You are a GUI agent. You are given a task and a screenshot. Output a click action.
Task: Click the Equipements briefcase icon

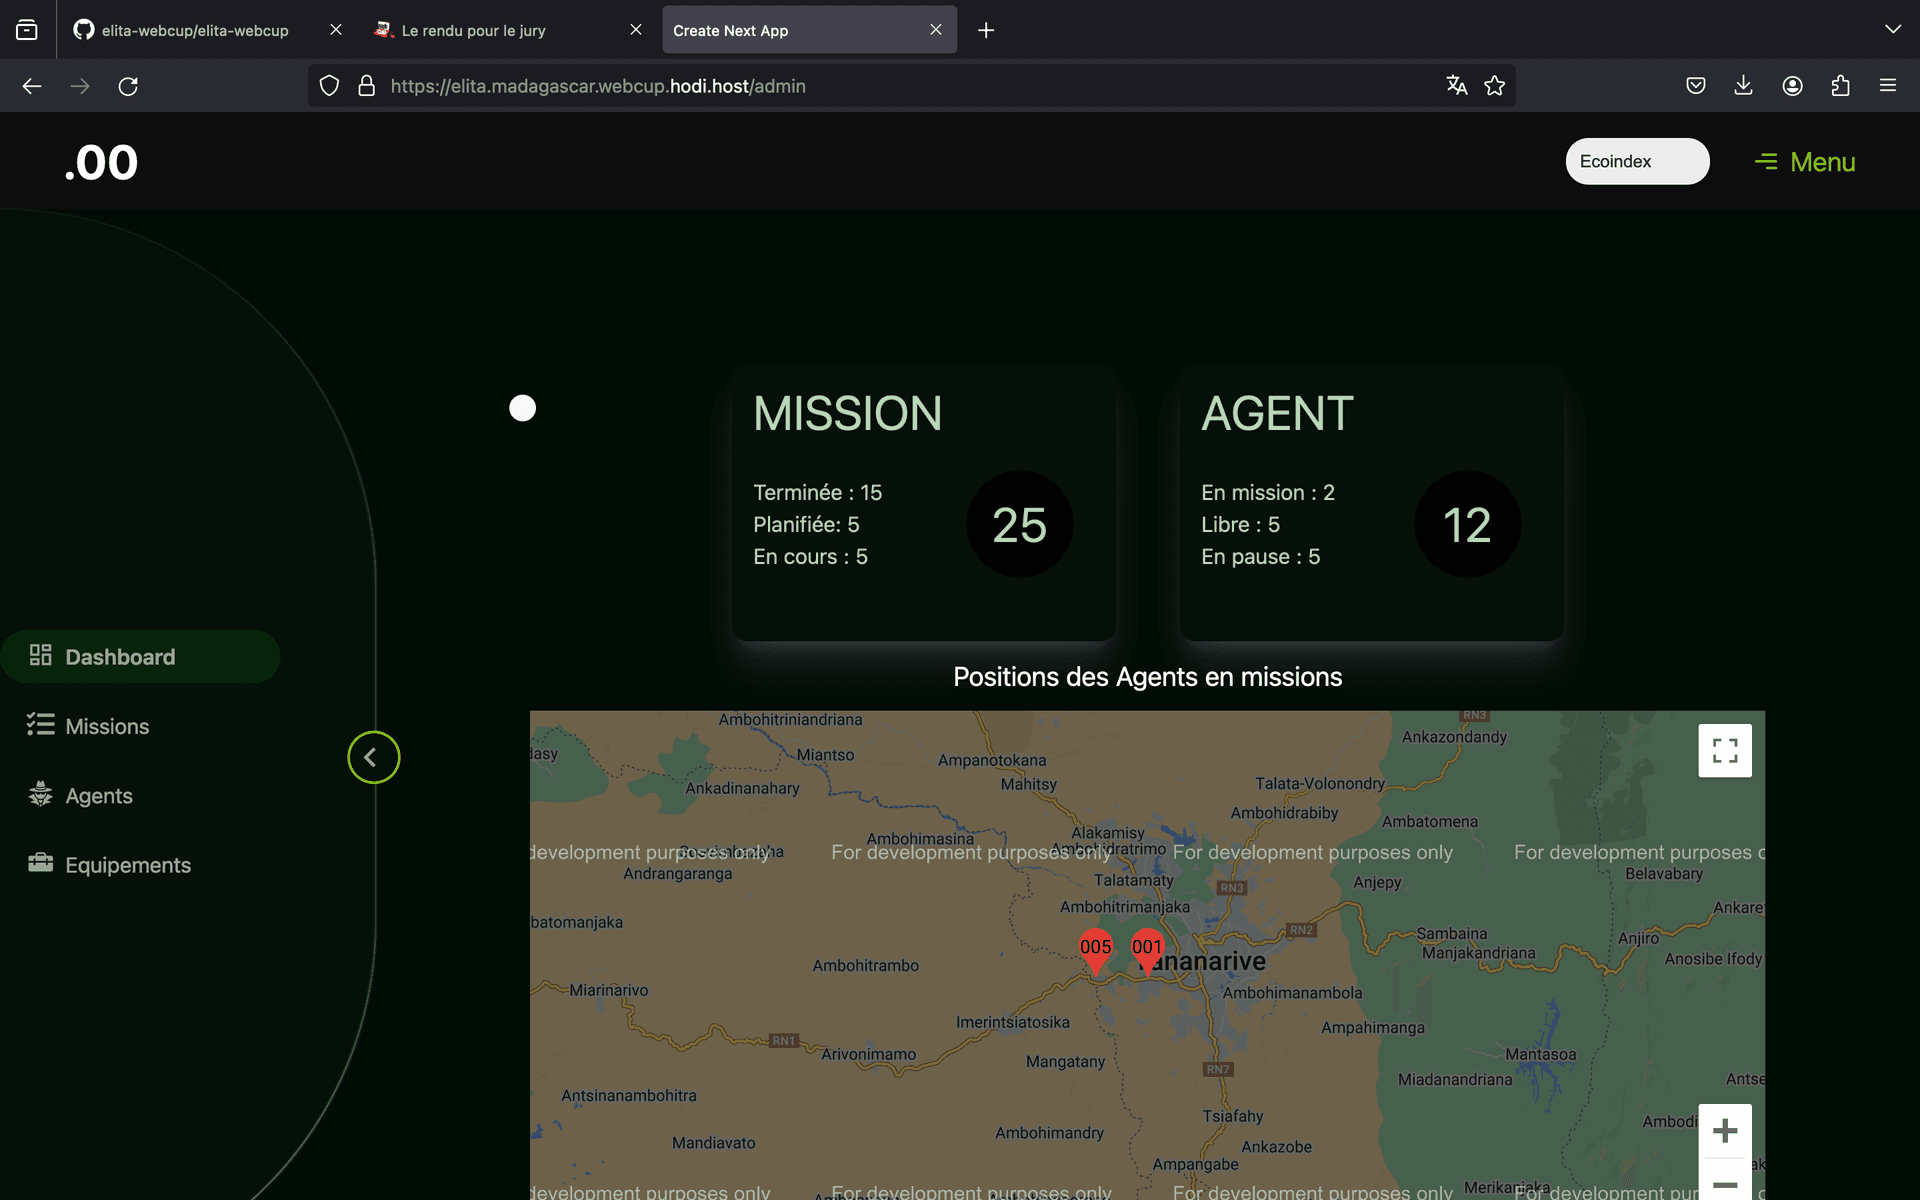(x=40, y=863)
